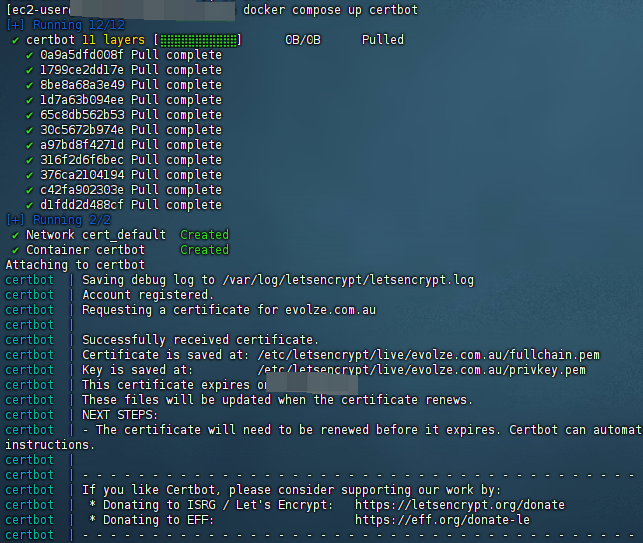Click the fullchain.pem certificate path

point(429,355)
